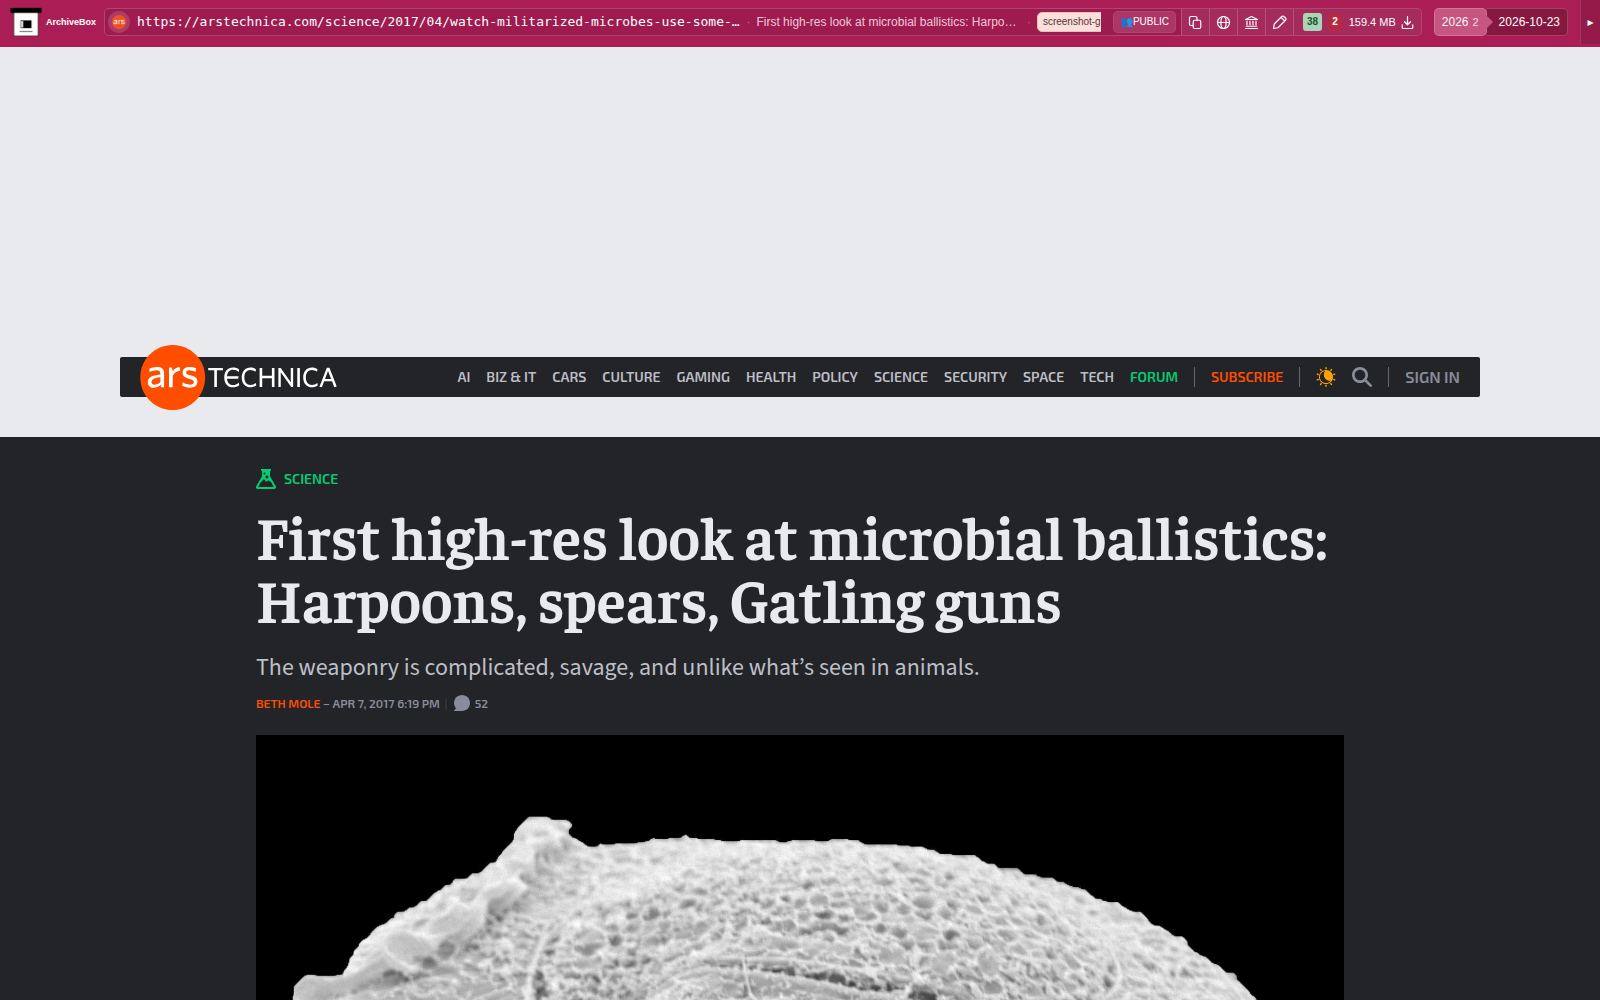Click the SUBSCRIBE link

click(1247, 377)
